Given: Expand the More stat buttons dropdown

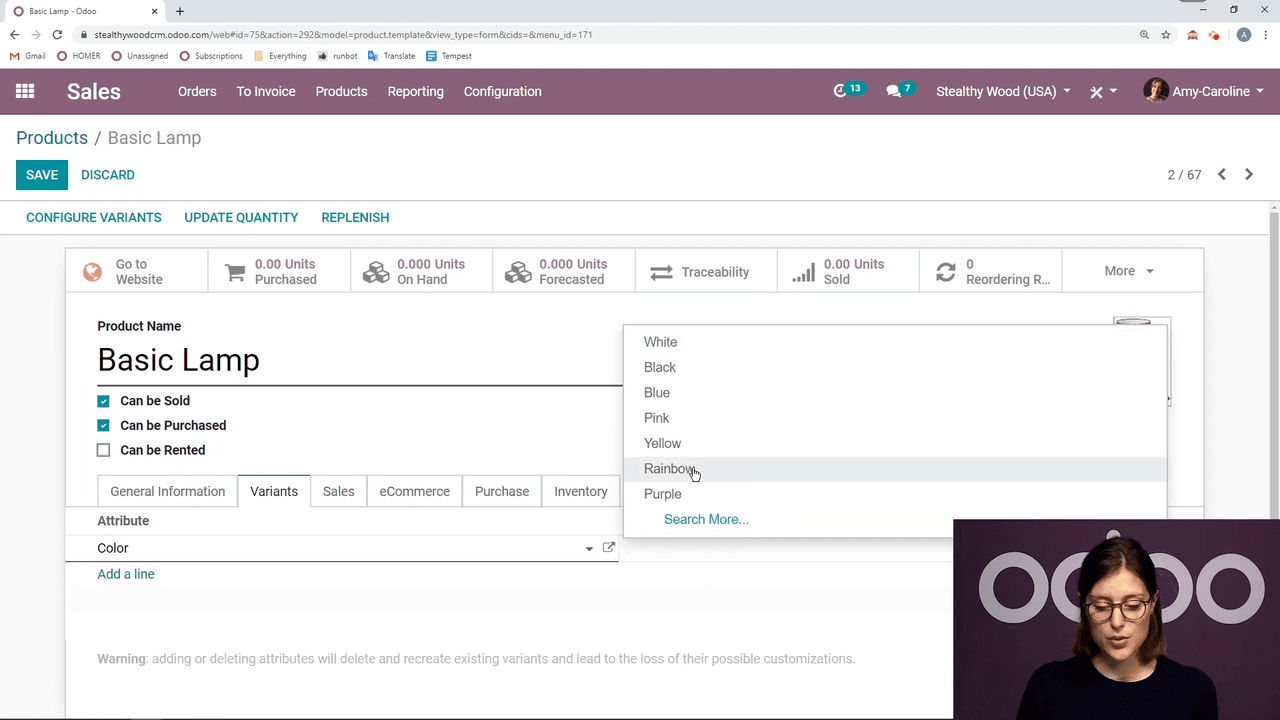Looking at the screenshot, I should pyautogui.click(x=1129, y=271).
